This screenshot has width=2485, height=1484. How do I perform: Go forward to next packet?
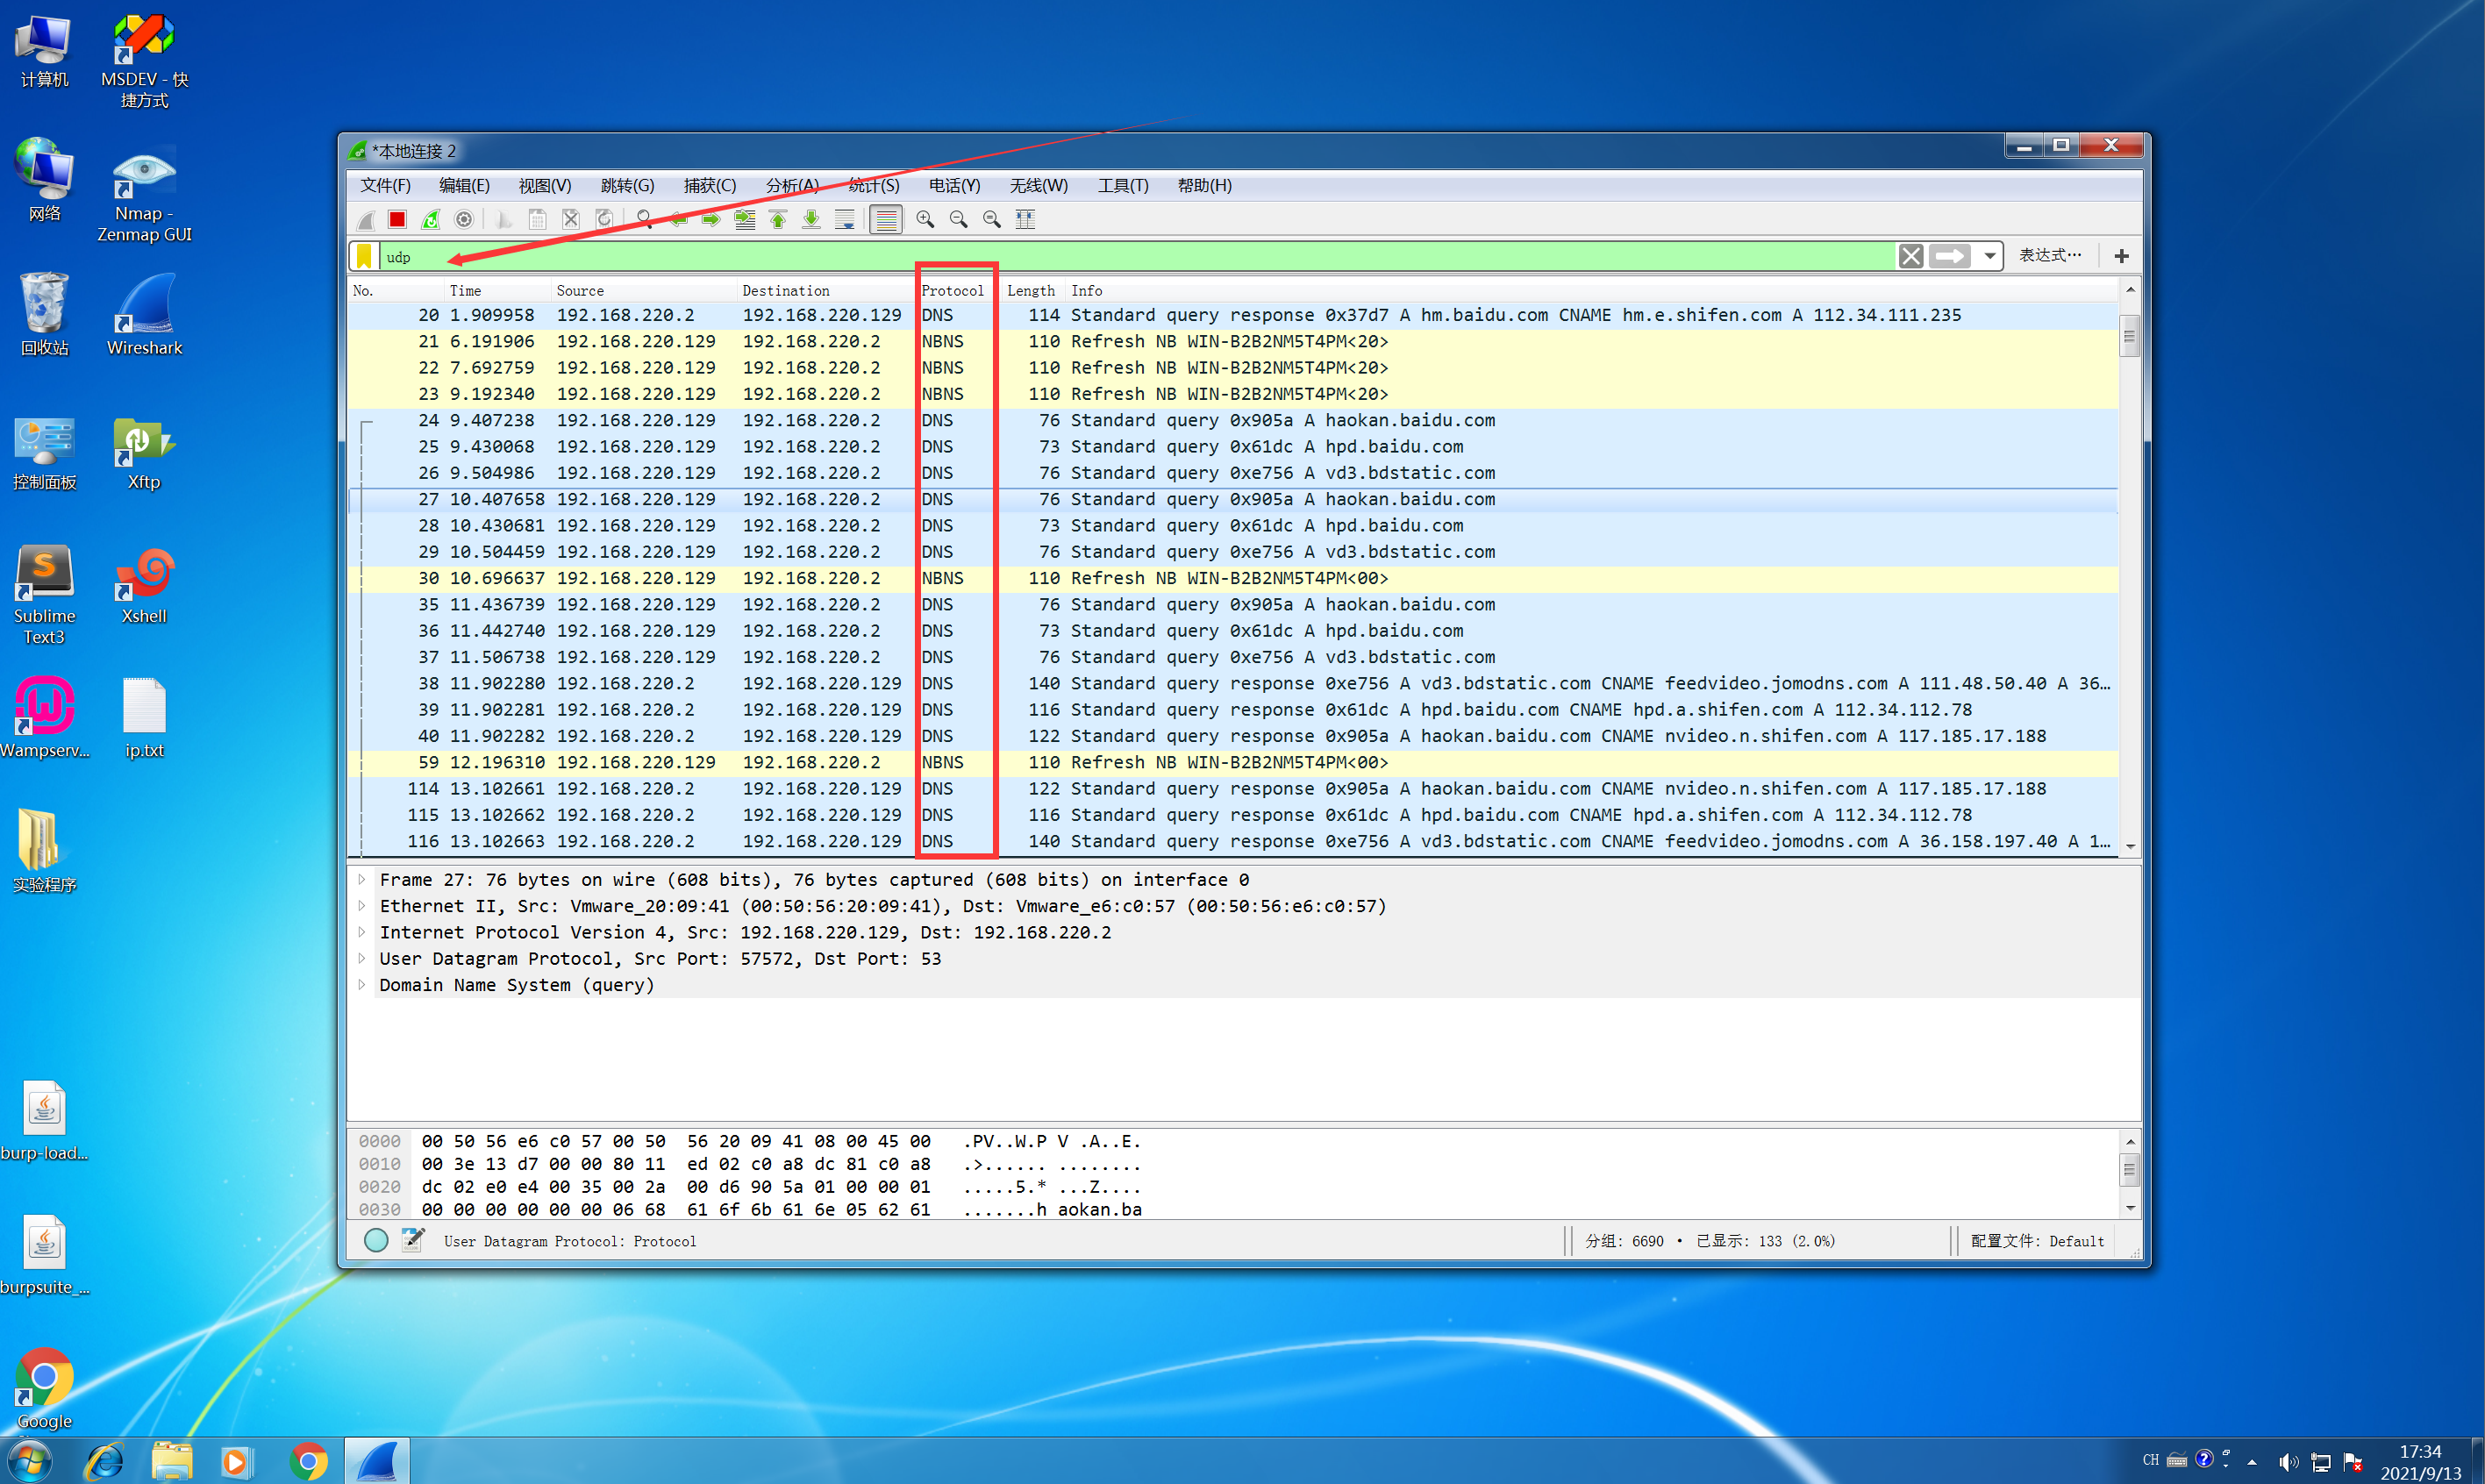pyautogui.click(x=711, y=220)
